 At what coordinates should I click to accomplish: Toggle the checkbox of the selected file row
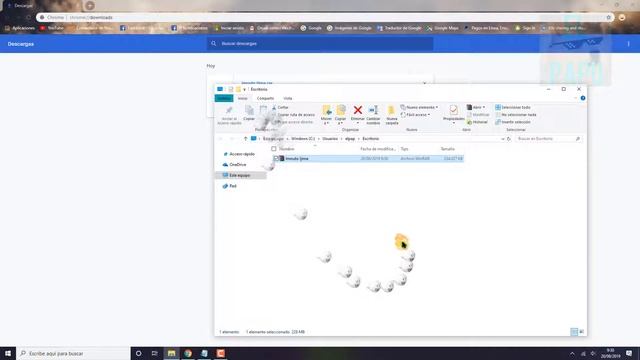pos(276,158)
